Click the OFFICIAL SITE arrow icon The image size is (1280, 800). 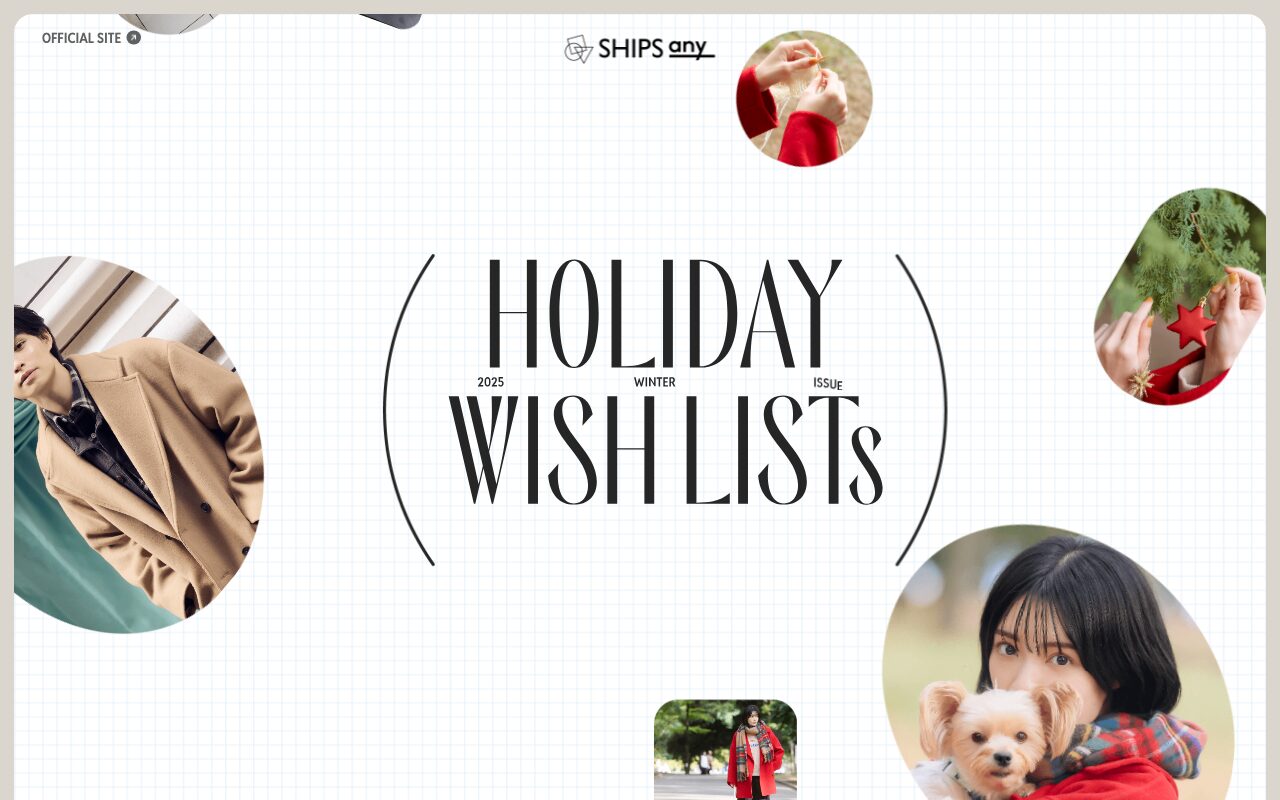134,38
